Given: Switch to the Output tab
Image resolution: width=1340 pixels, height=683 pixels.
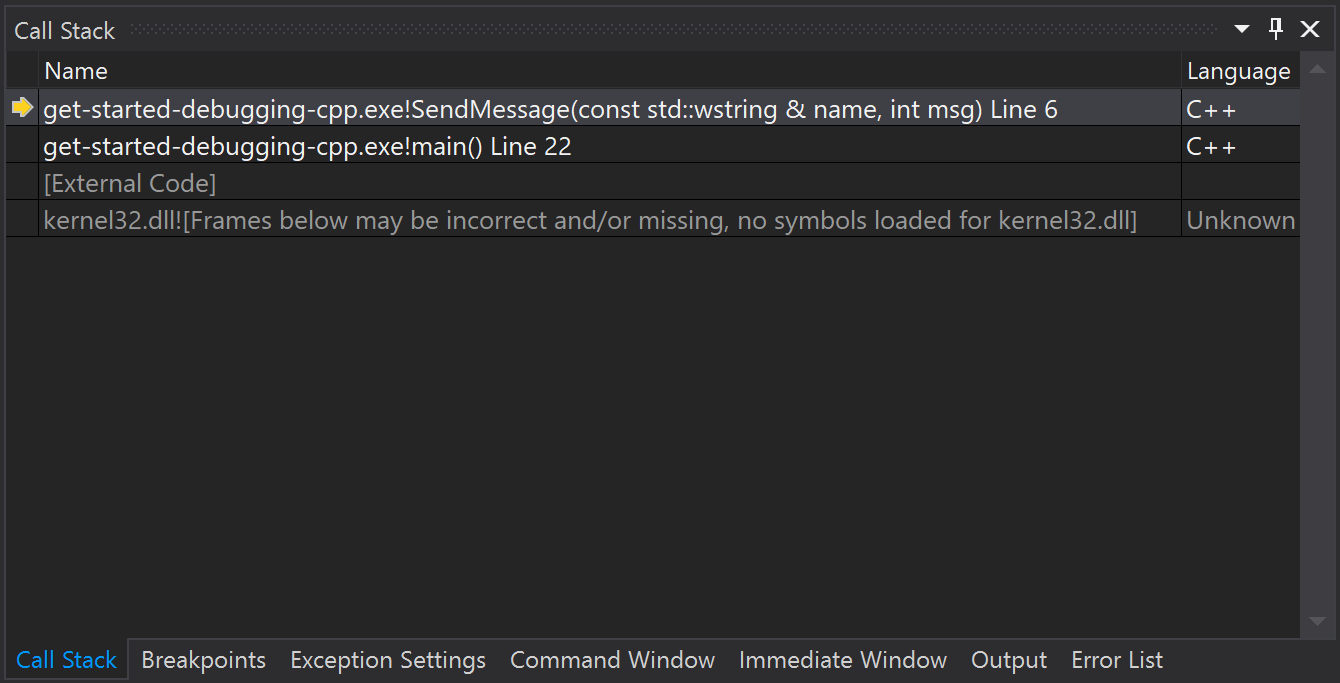Looking at the screenshot, I should tap(1008, 660).
